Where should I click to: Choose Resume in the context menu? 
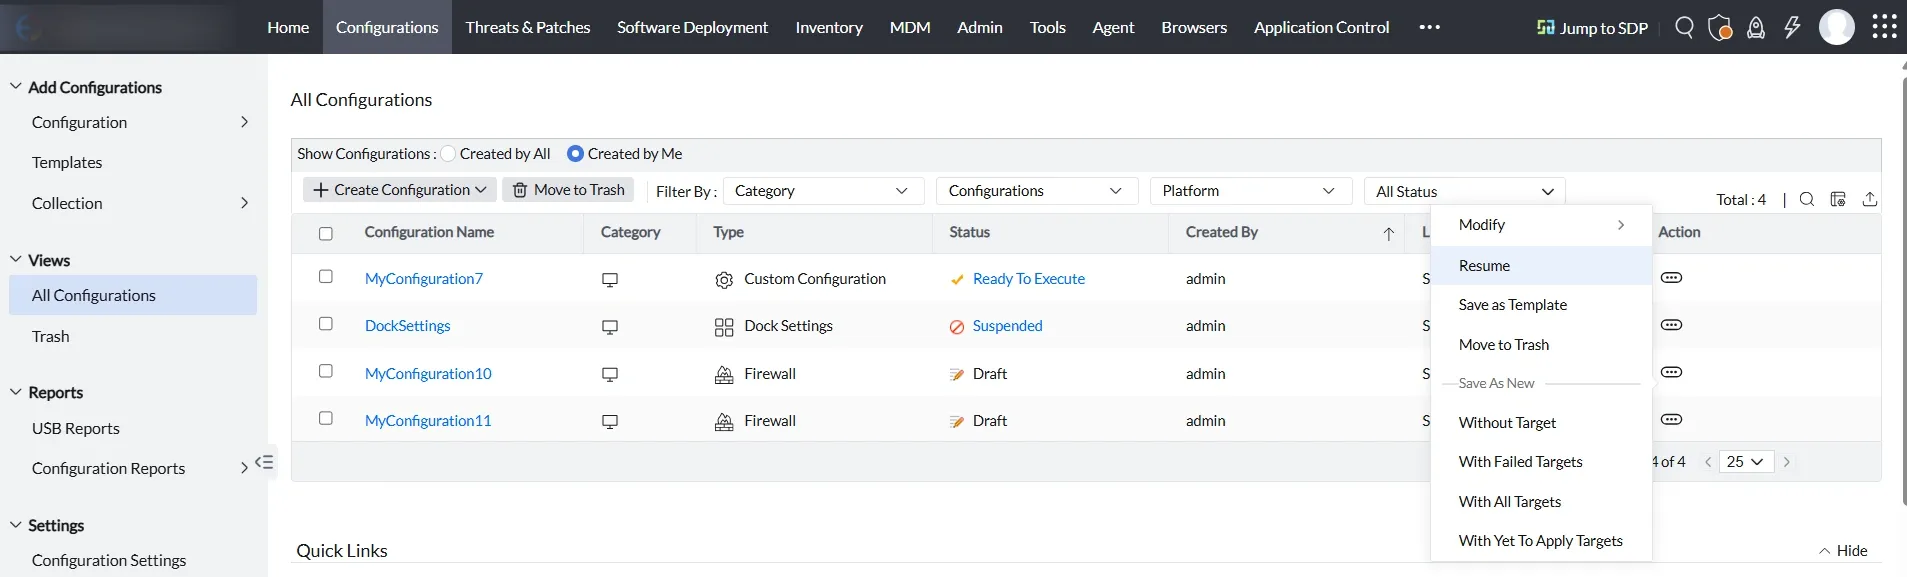1541,266
